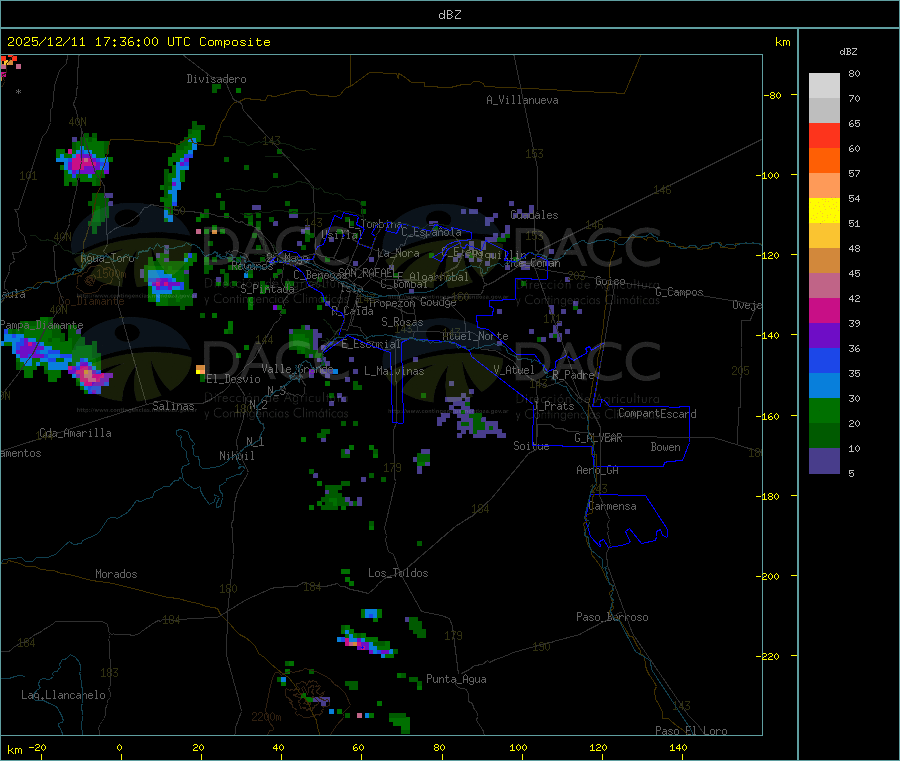Click the Divisadero map label
The height and width of the screenshot is (761, 900).
216,79
